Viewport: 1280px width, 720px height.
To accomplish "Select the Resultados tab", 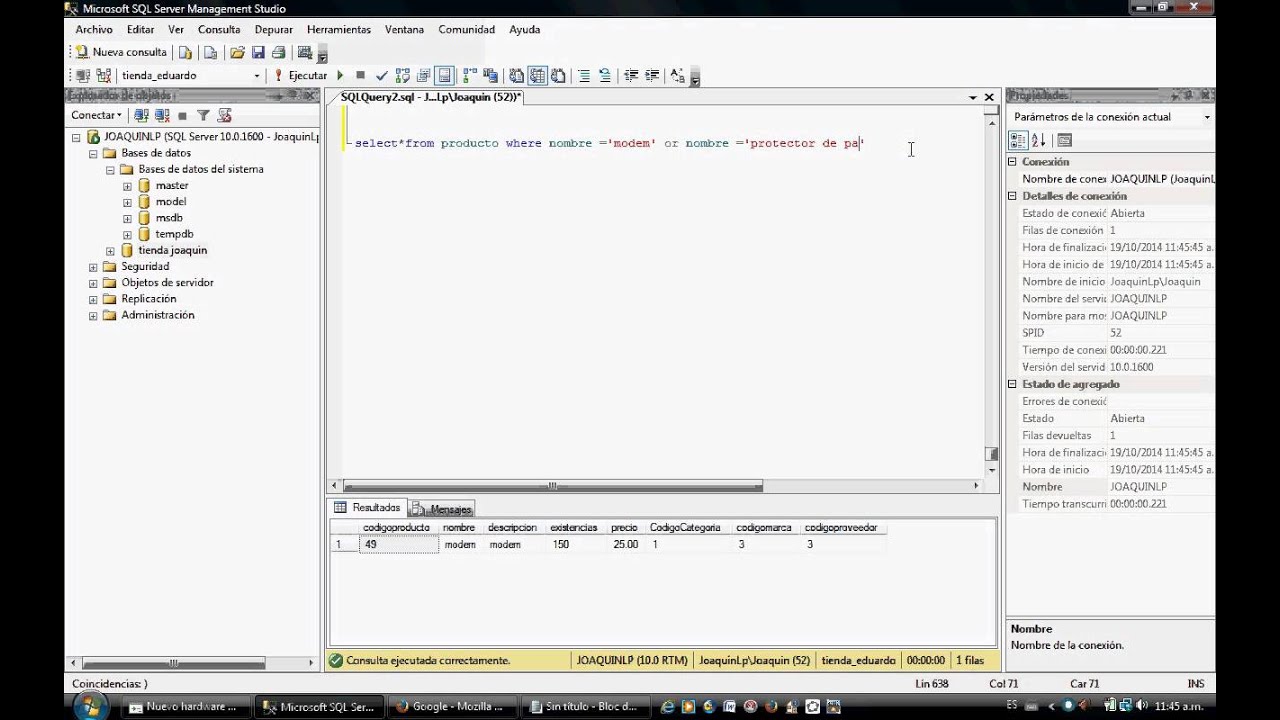I will [x=368, y=508].
